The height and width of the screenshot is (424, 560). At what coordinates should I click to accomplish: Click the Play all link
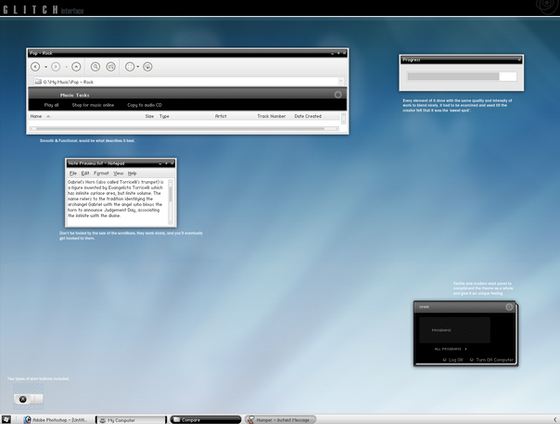click(51, 105)
